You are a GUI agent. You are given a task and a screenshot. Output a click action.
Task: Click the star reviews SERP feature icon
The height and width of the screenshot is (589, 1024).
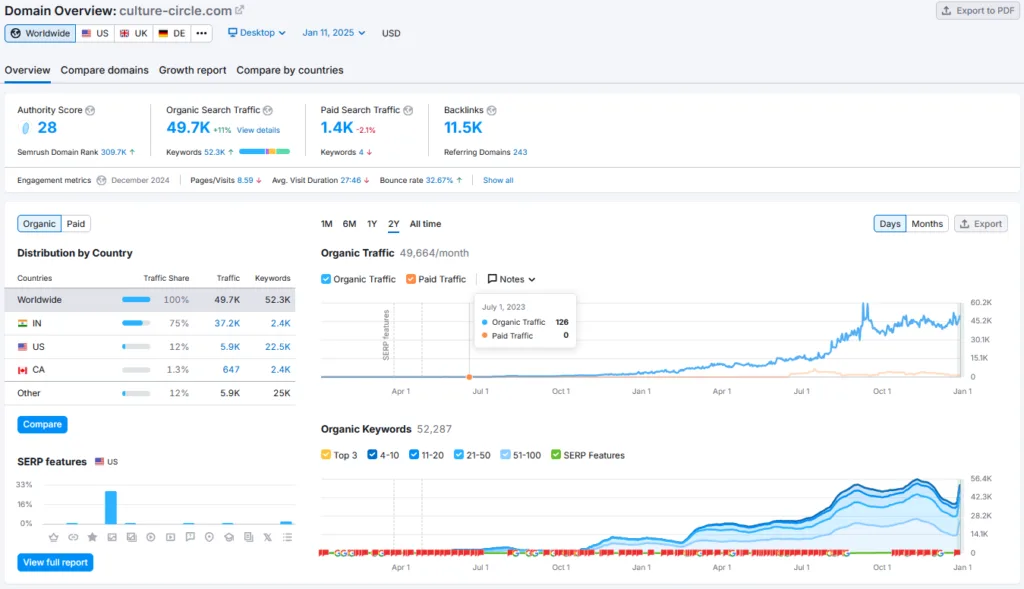pos(92,537)
